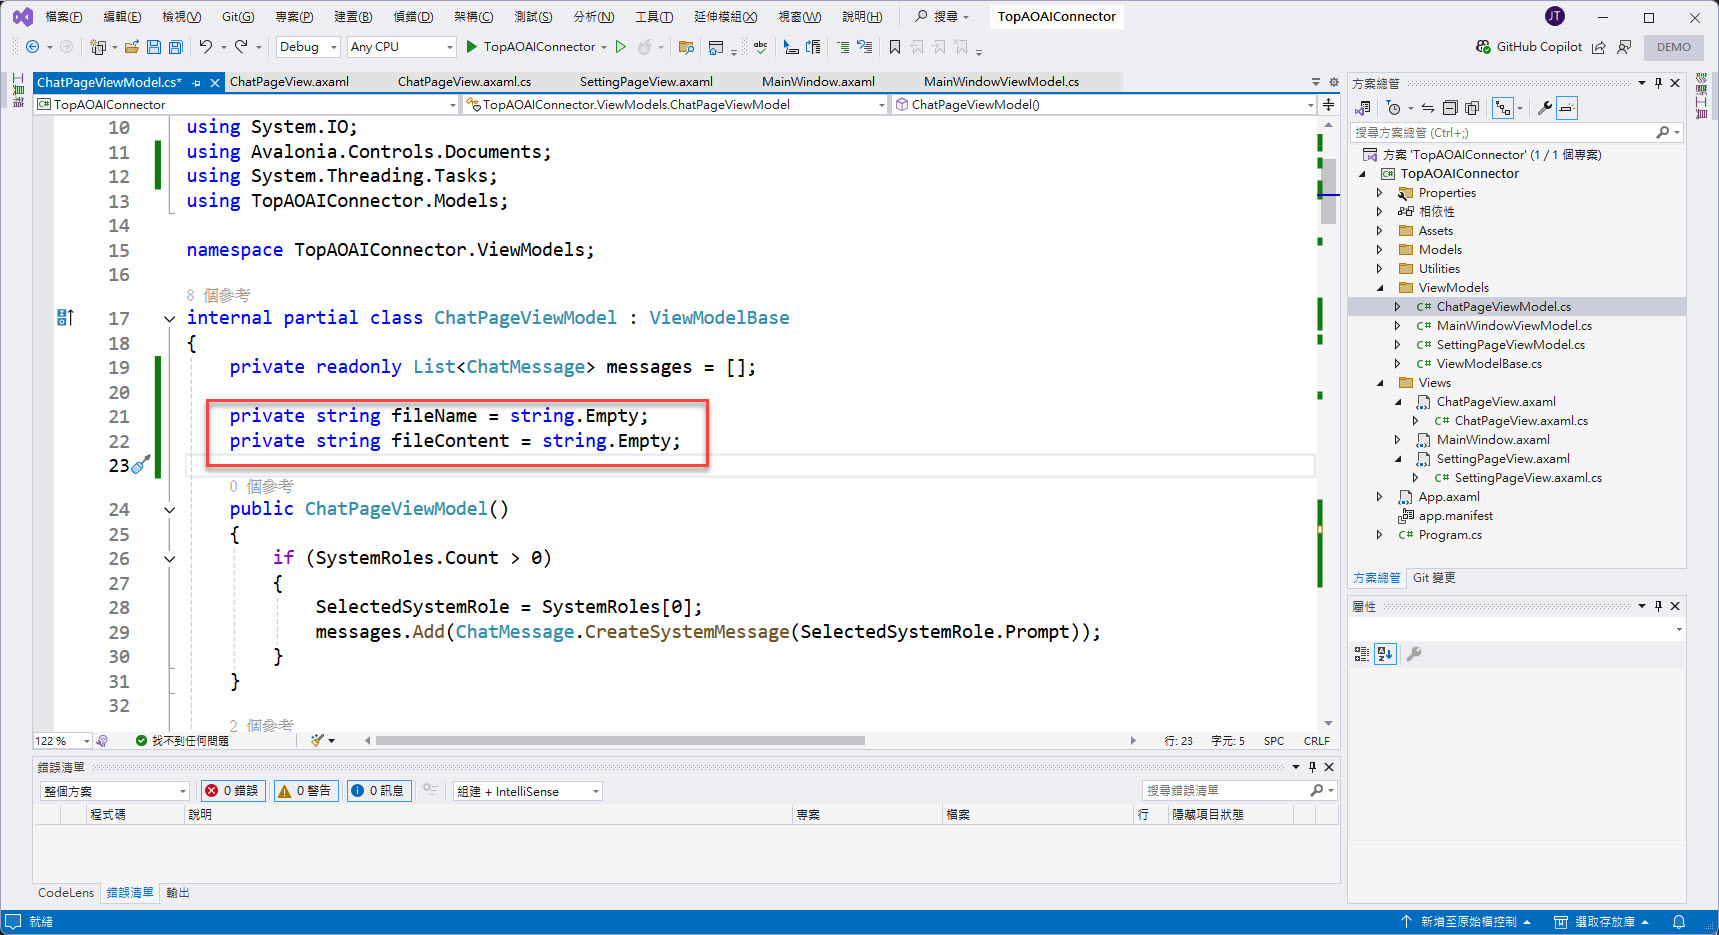Click the spell checker abc icon

pos(761,47)
